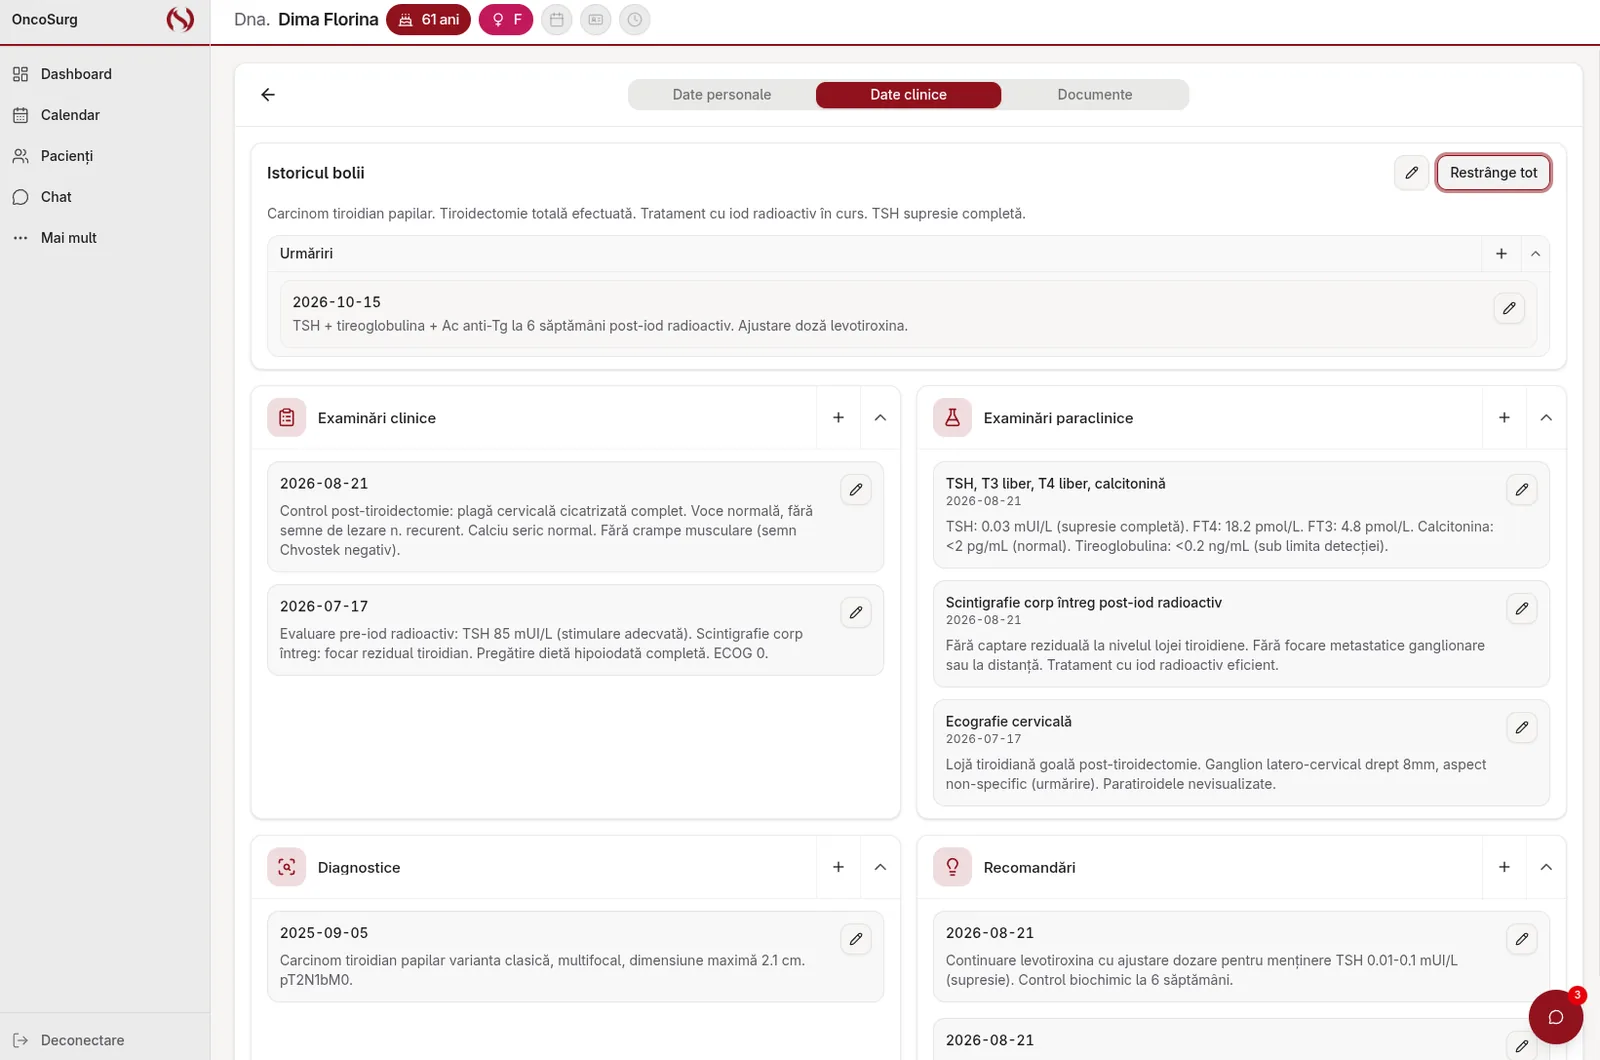Viewport: 1600px width, 1060px height.
Task: Click the OncoSurg logo icon
Action: pos(180,19)
